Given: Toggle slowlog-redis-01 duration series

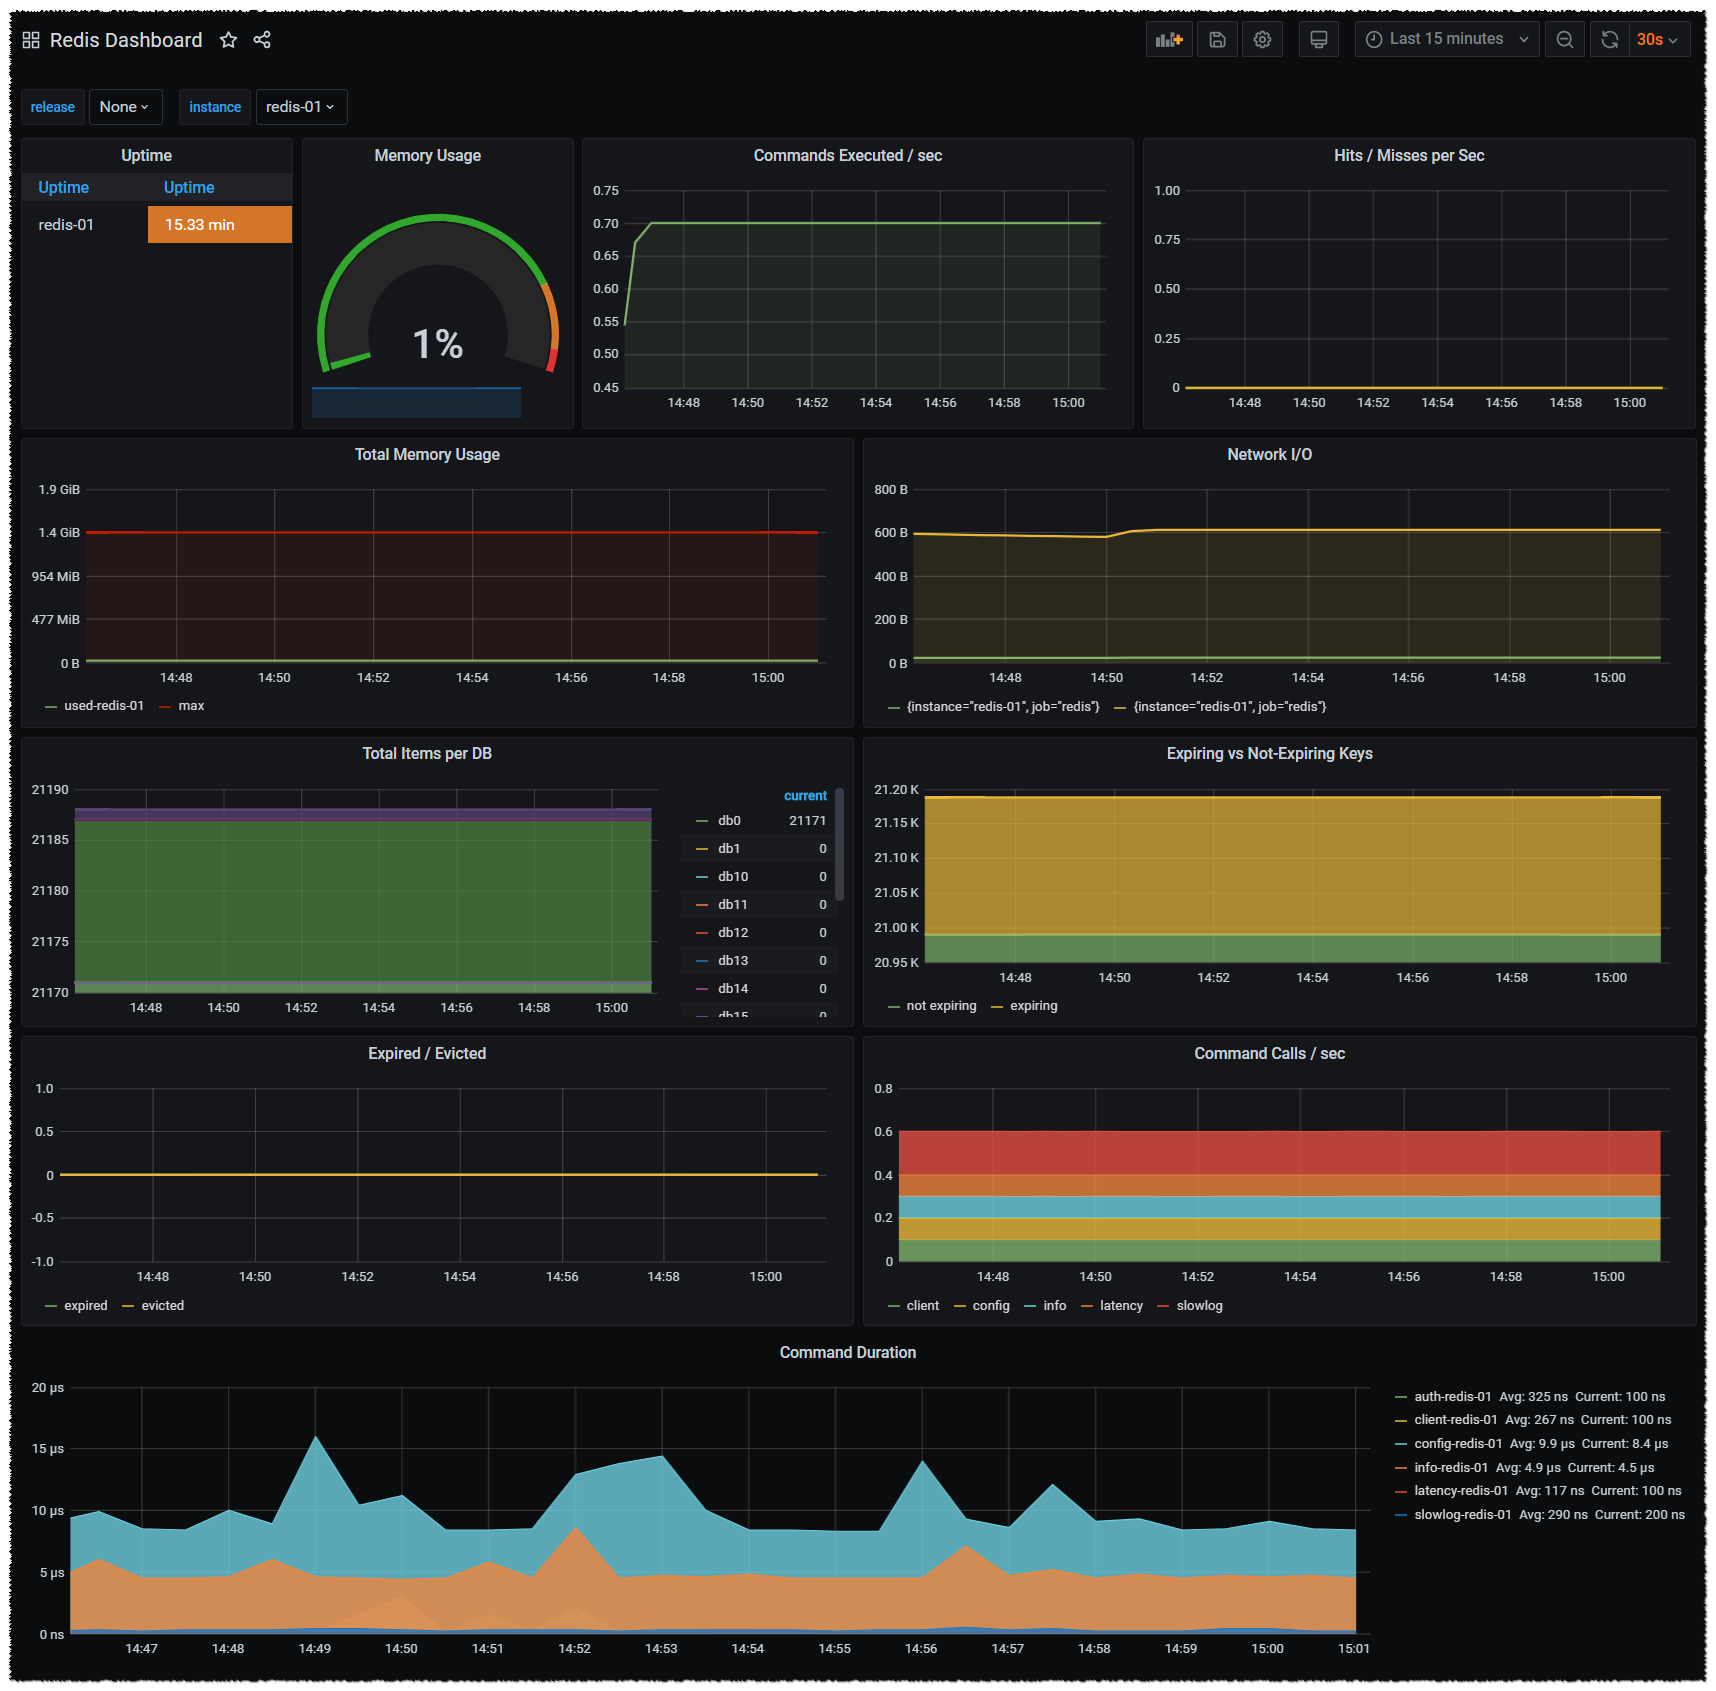Looking at the screenshot, I should coord(1463,1515).
